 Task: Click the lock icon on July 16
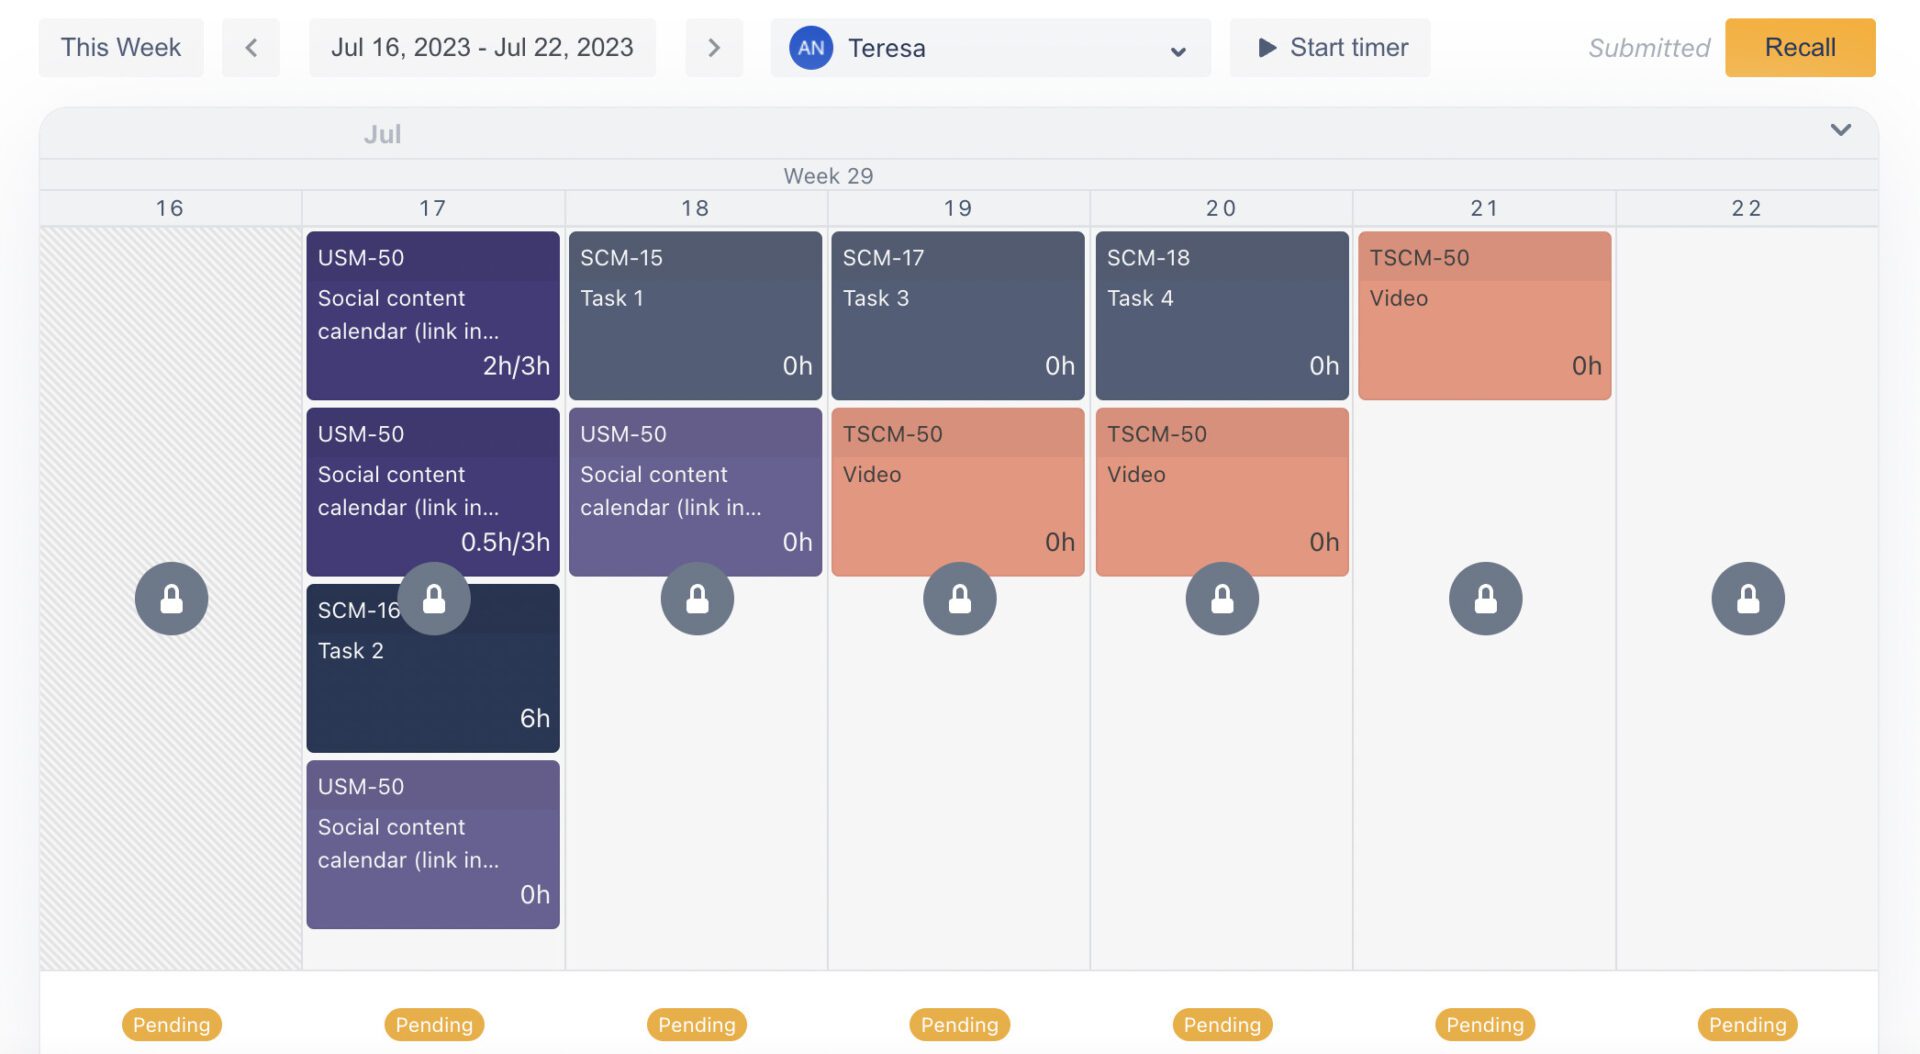click(170, 598)
